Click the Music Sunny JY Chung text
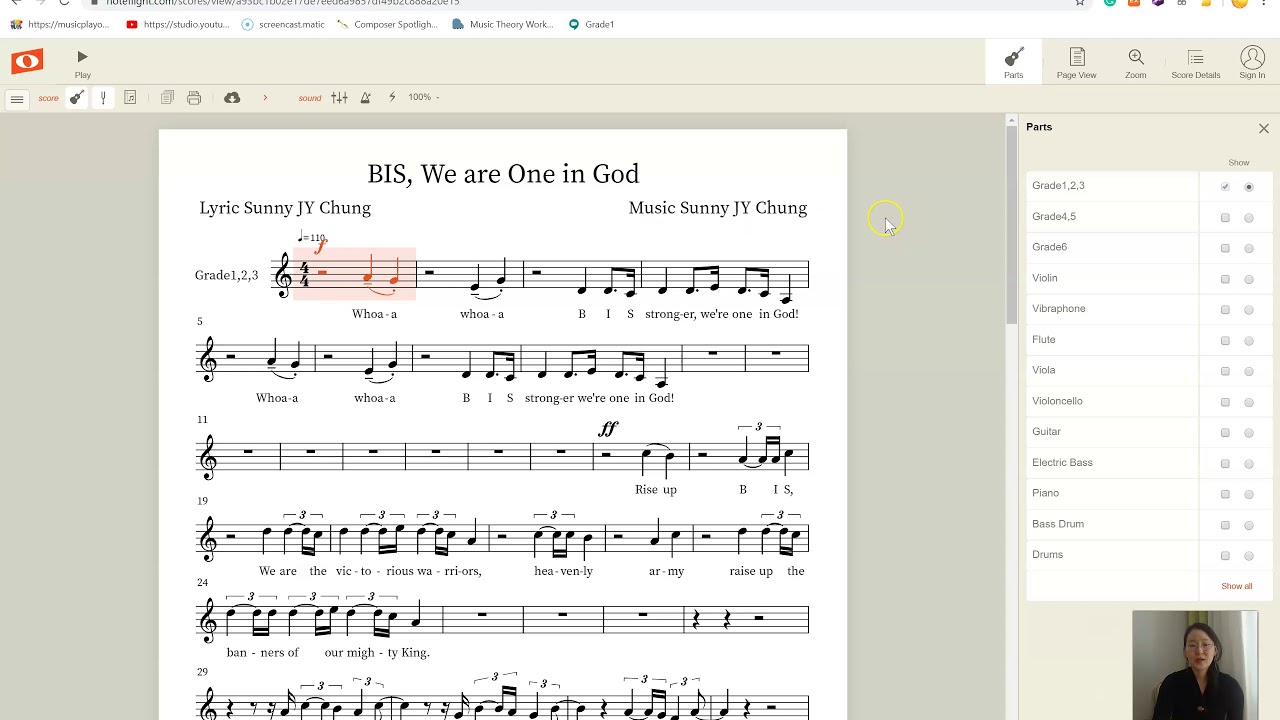The image size is (1280, 720). [717, 208]
